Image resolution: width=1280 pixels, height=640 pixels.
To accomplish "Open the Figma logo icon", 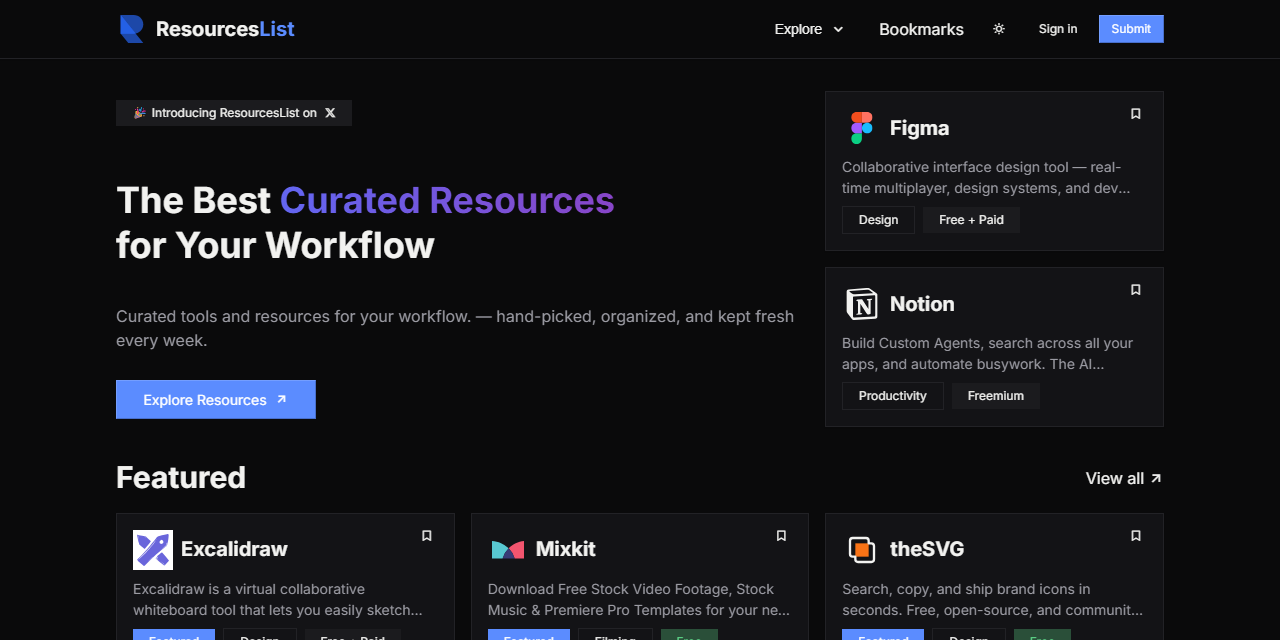I will [x=862, y=128].
